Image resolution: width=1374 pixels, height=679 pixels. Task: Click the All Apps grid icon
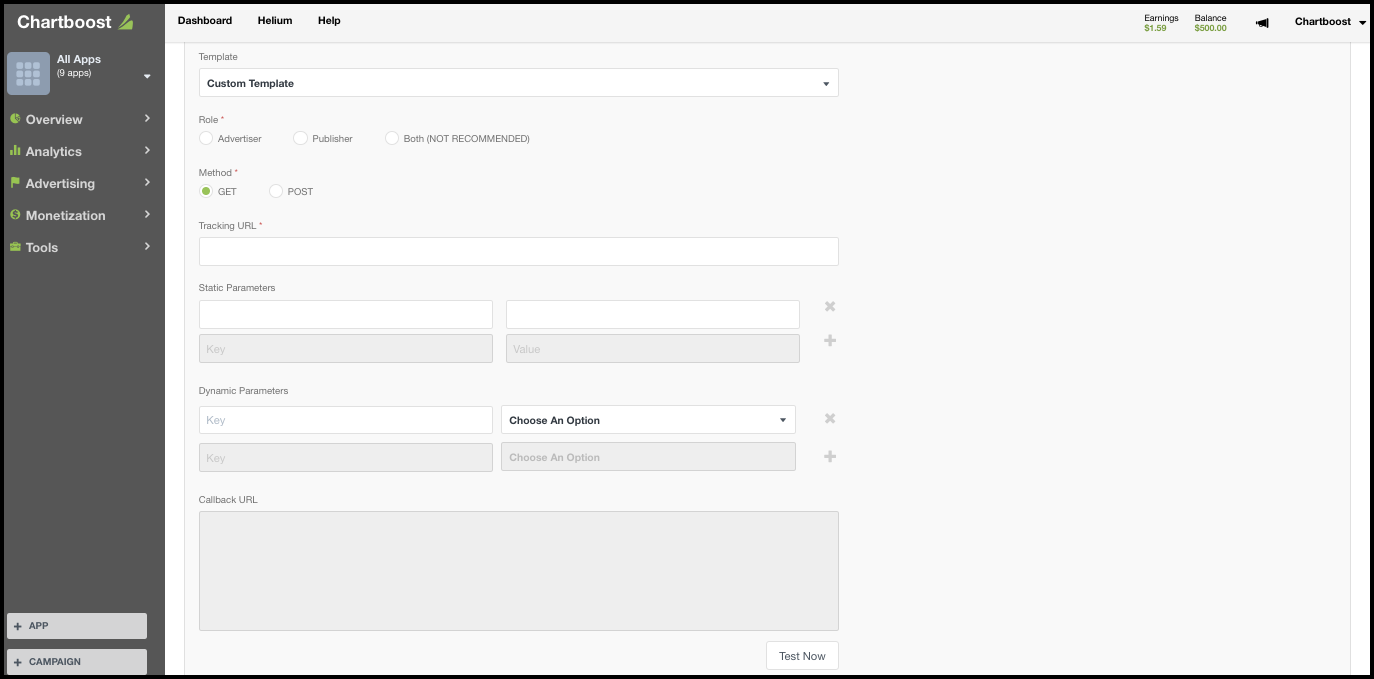(x=28, y=73)
